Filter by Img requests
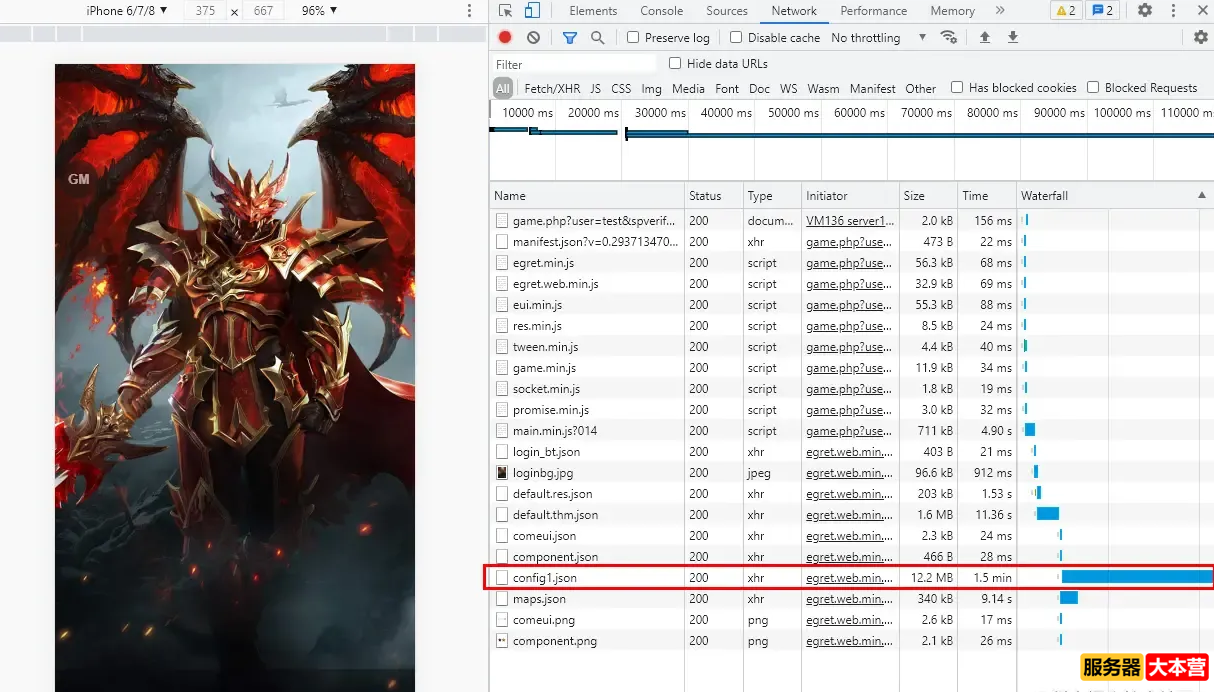Image resolution: width=1214 pixels, height=692 pixels. (x=652, y=88)
